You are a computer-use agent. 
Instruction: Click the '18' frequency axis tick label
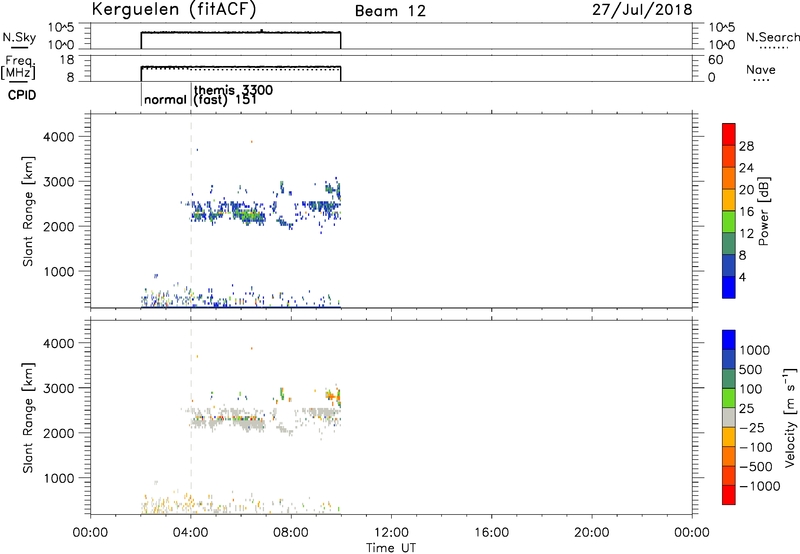(67, 60)
